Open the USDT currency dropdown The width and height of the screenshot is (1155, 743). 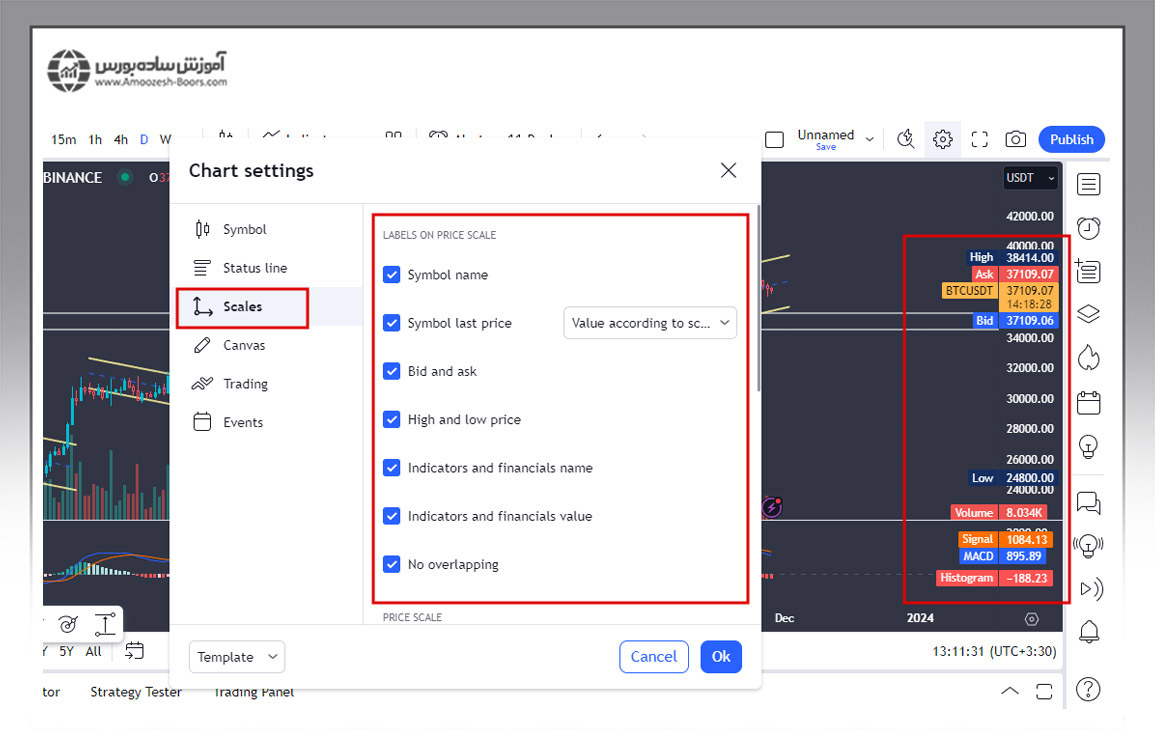coord(1030,178)
